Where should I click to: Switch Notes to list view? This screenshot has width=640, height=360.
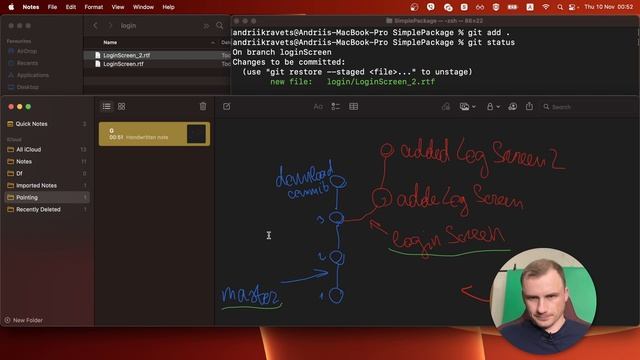click(x=107, y=107)
